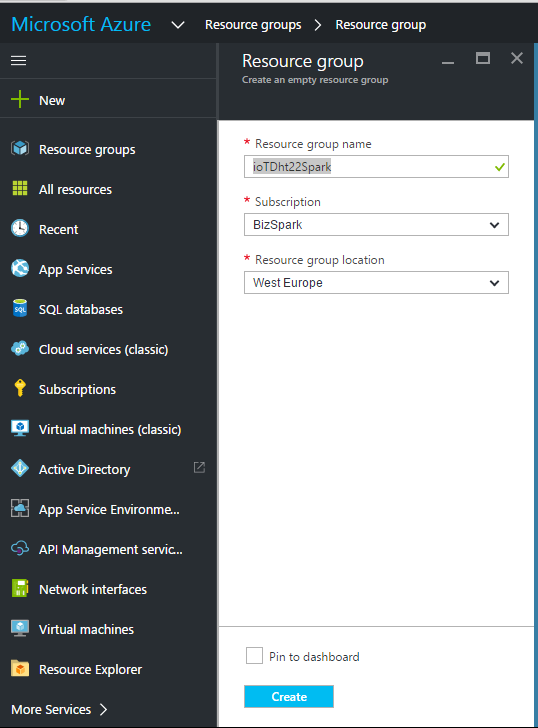Click the Virtual machines monitor icon
The width and height of the screenshot is (538, 728).
tap(20, 628)
